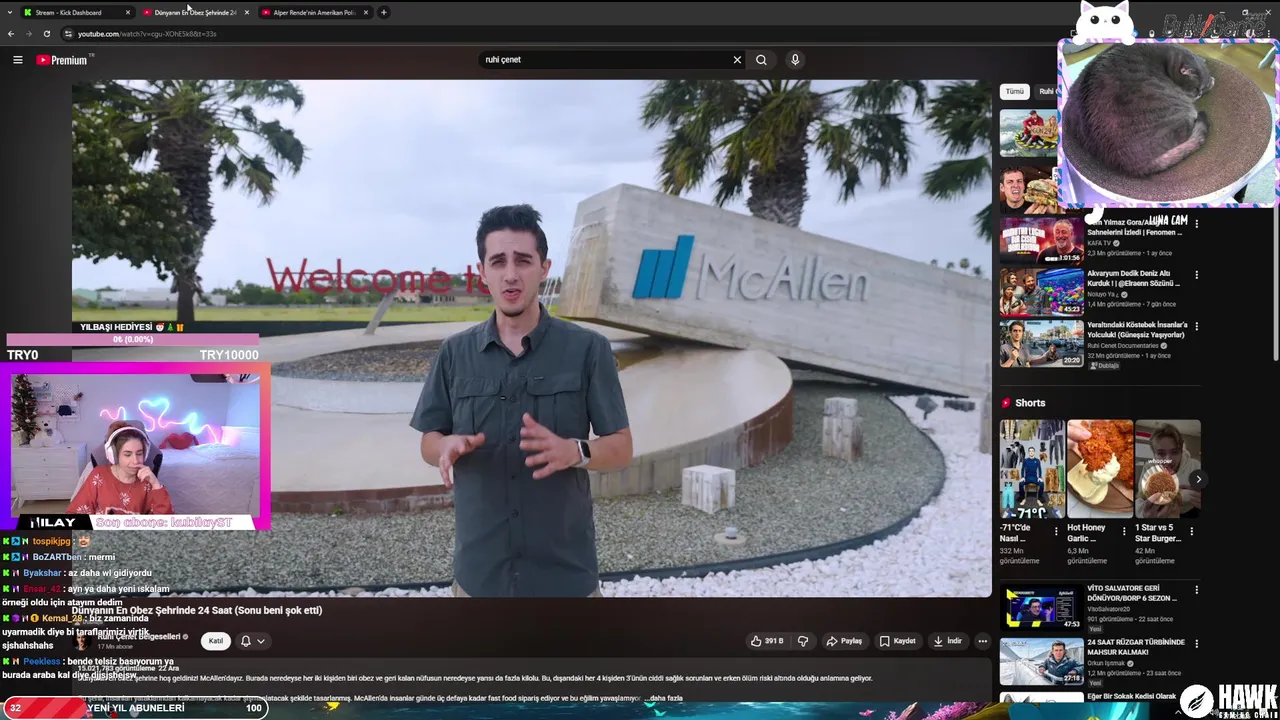Open Cem Yılmaz Gora video thumbnail

[1041, 240]
